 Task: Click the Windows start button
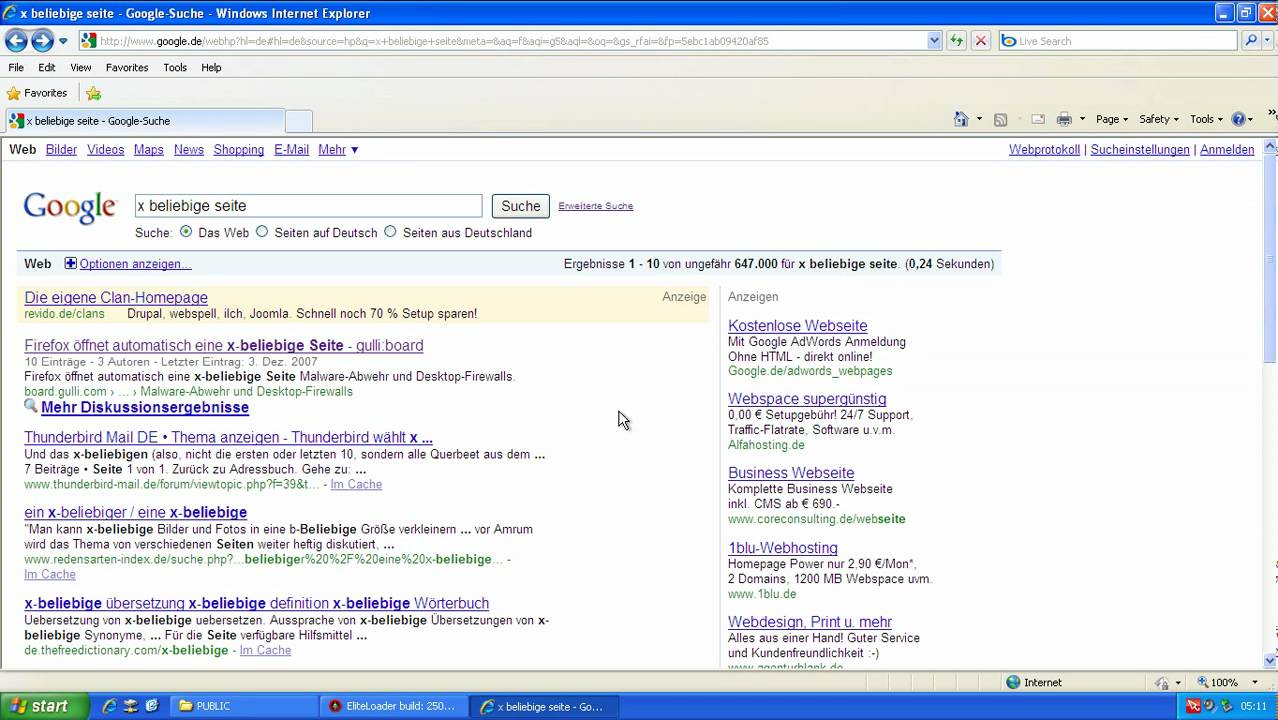(x=44, y=706)
